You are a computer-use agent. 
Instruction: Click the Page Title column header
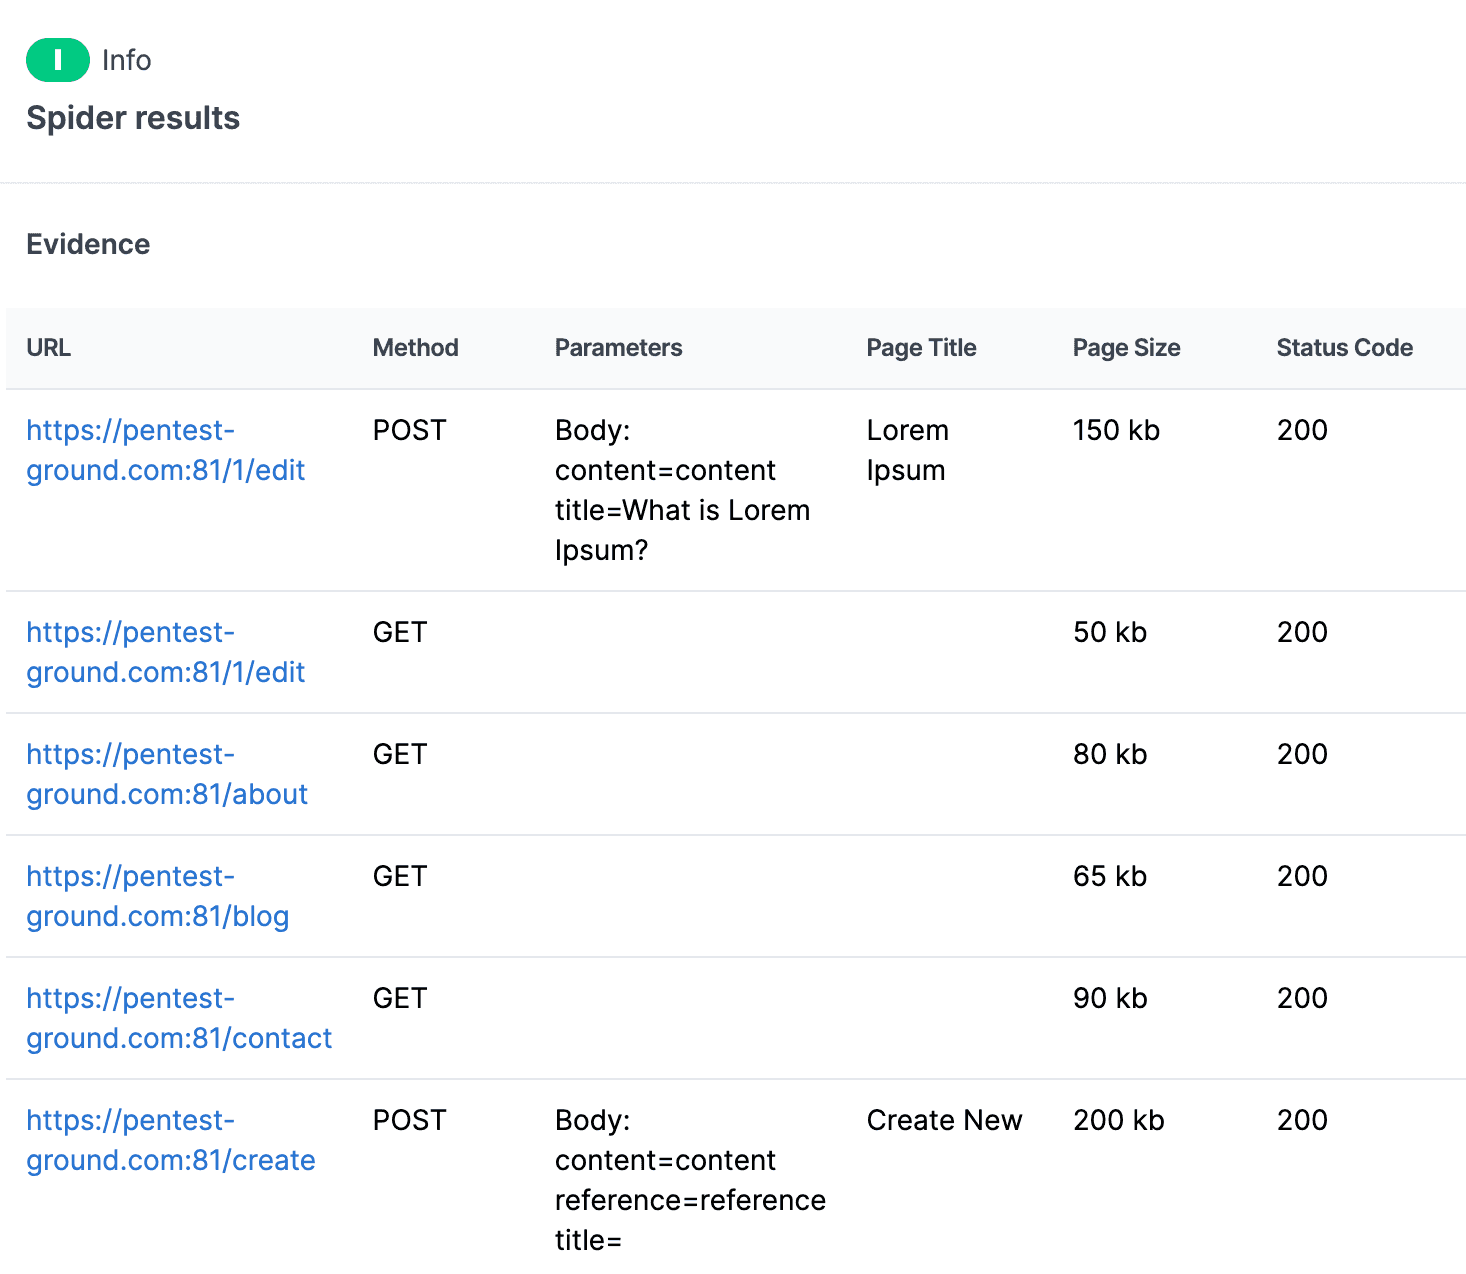click(x=920, y=348)
